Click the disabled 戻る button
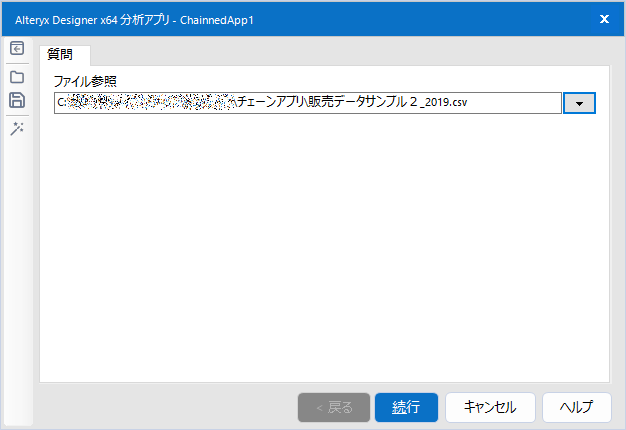This screenshot has height=430, width=626. 334,407
